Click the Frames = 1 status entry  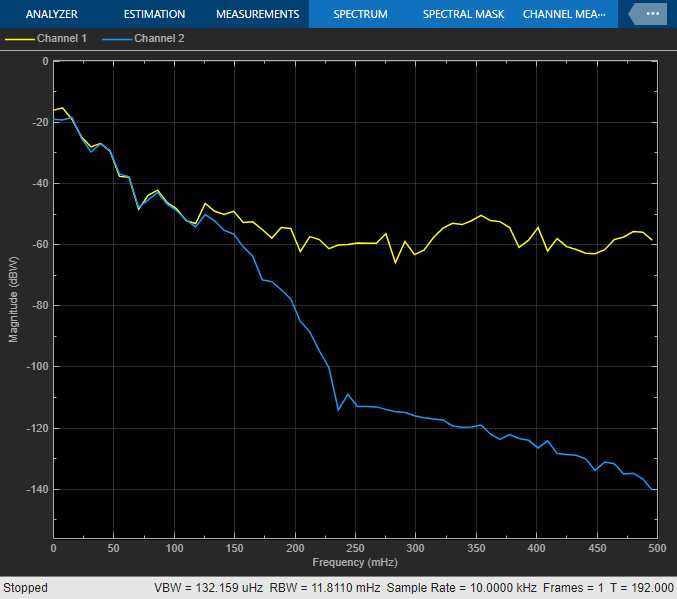(573, 588)
